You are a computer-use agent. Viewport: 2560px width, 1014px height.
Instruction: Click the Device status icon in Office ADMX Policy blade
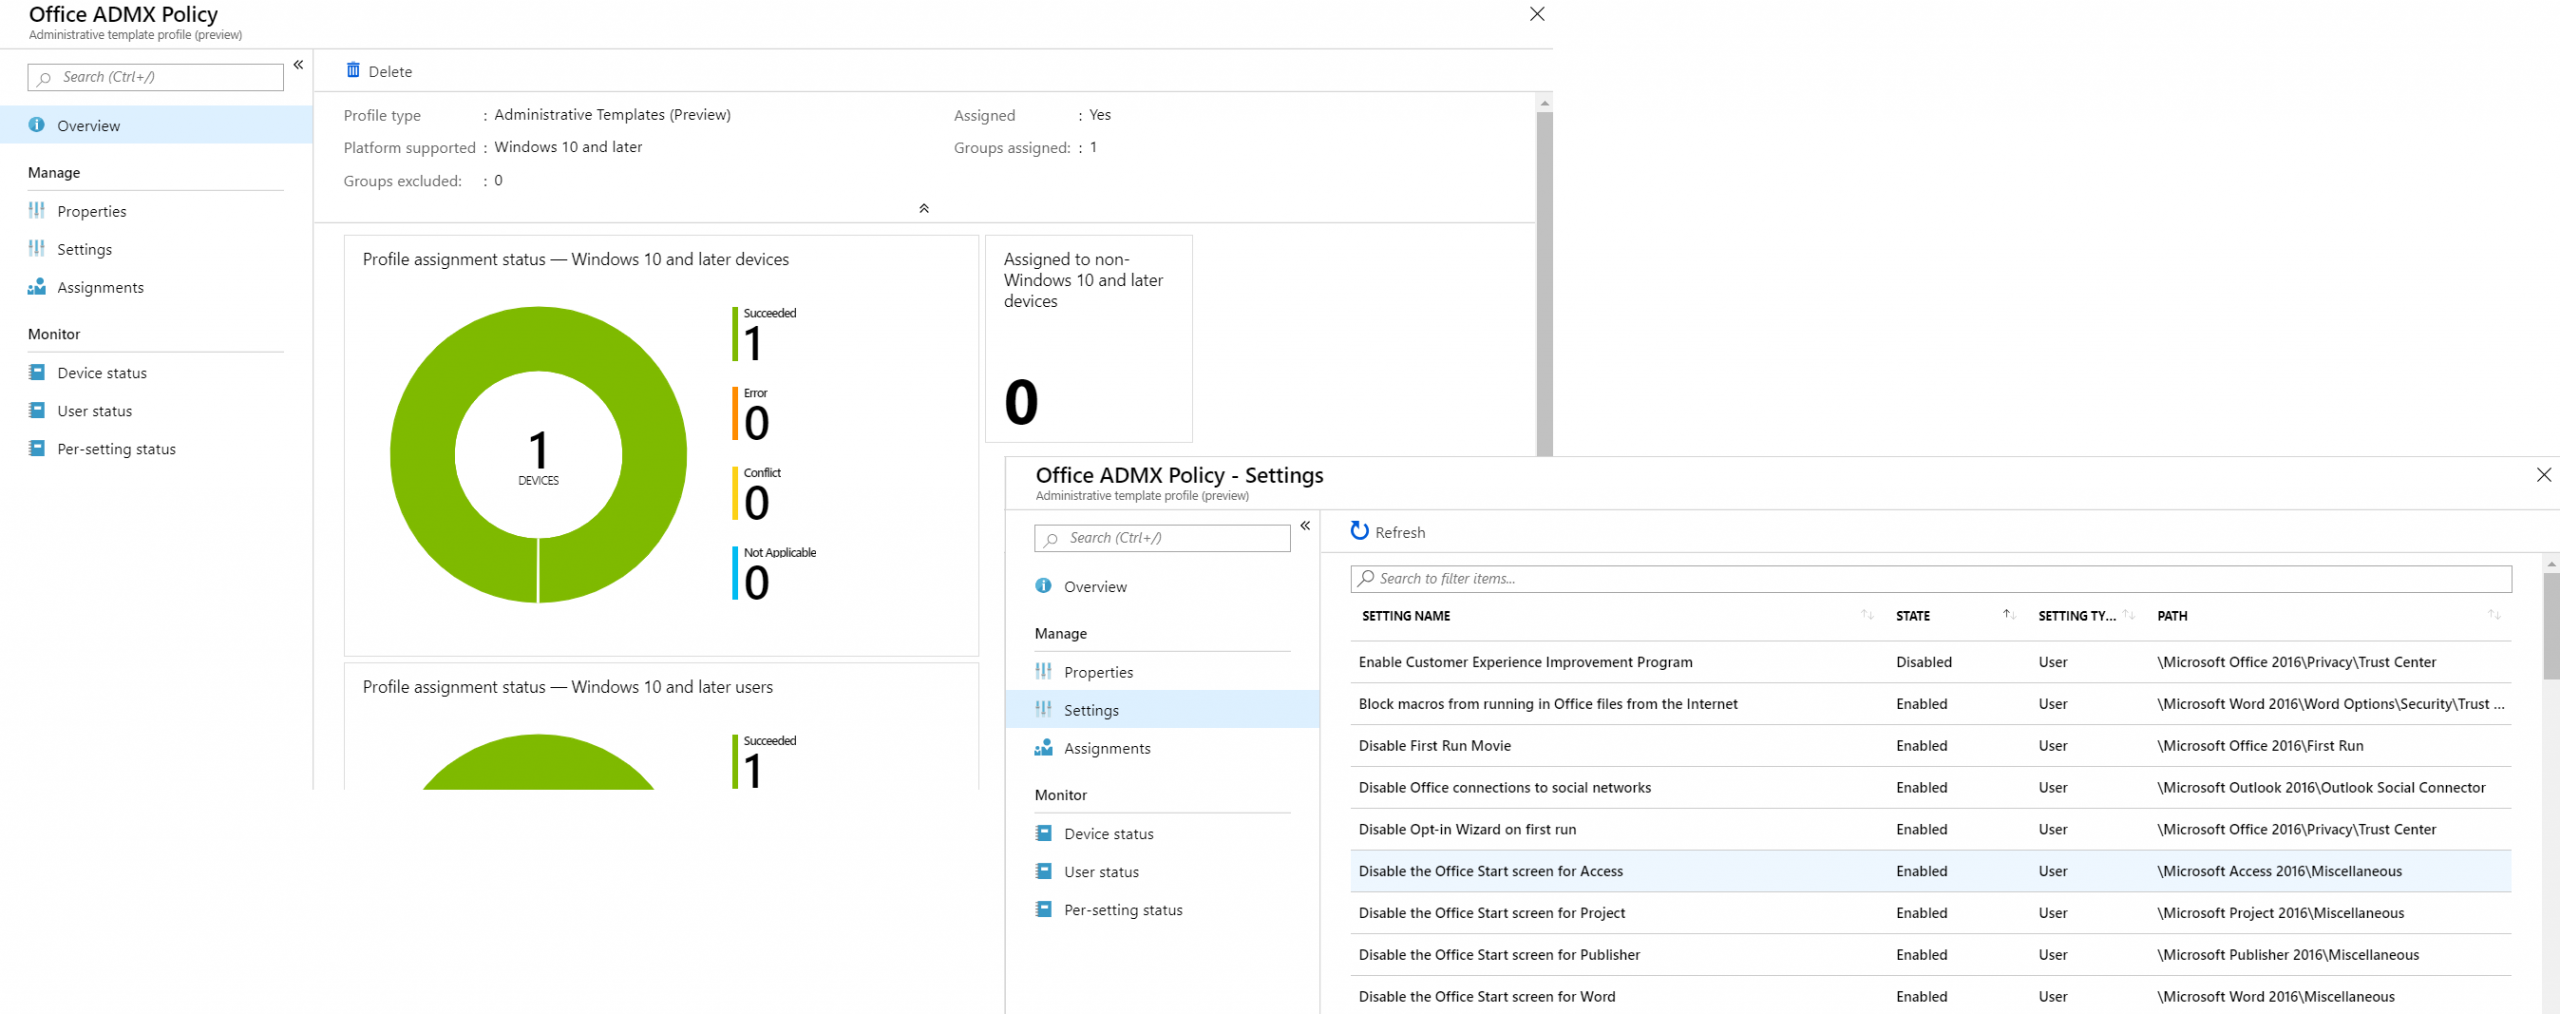(x=37, y=372)
